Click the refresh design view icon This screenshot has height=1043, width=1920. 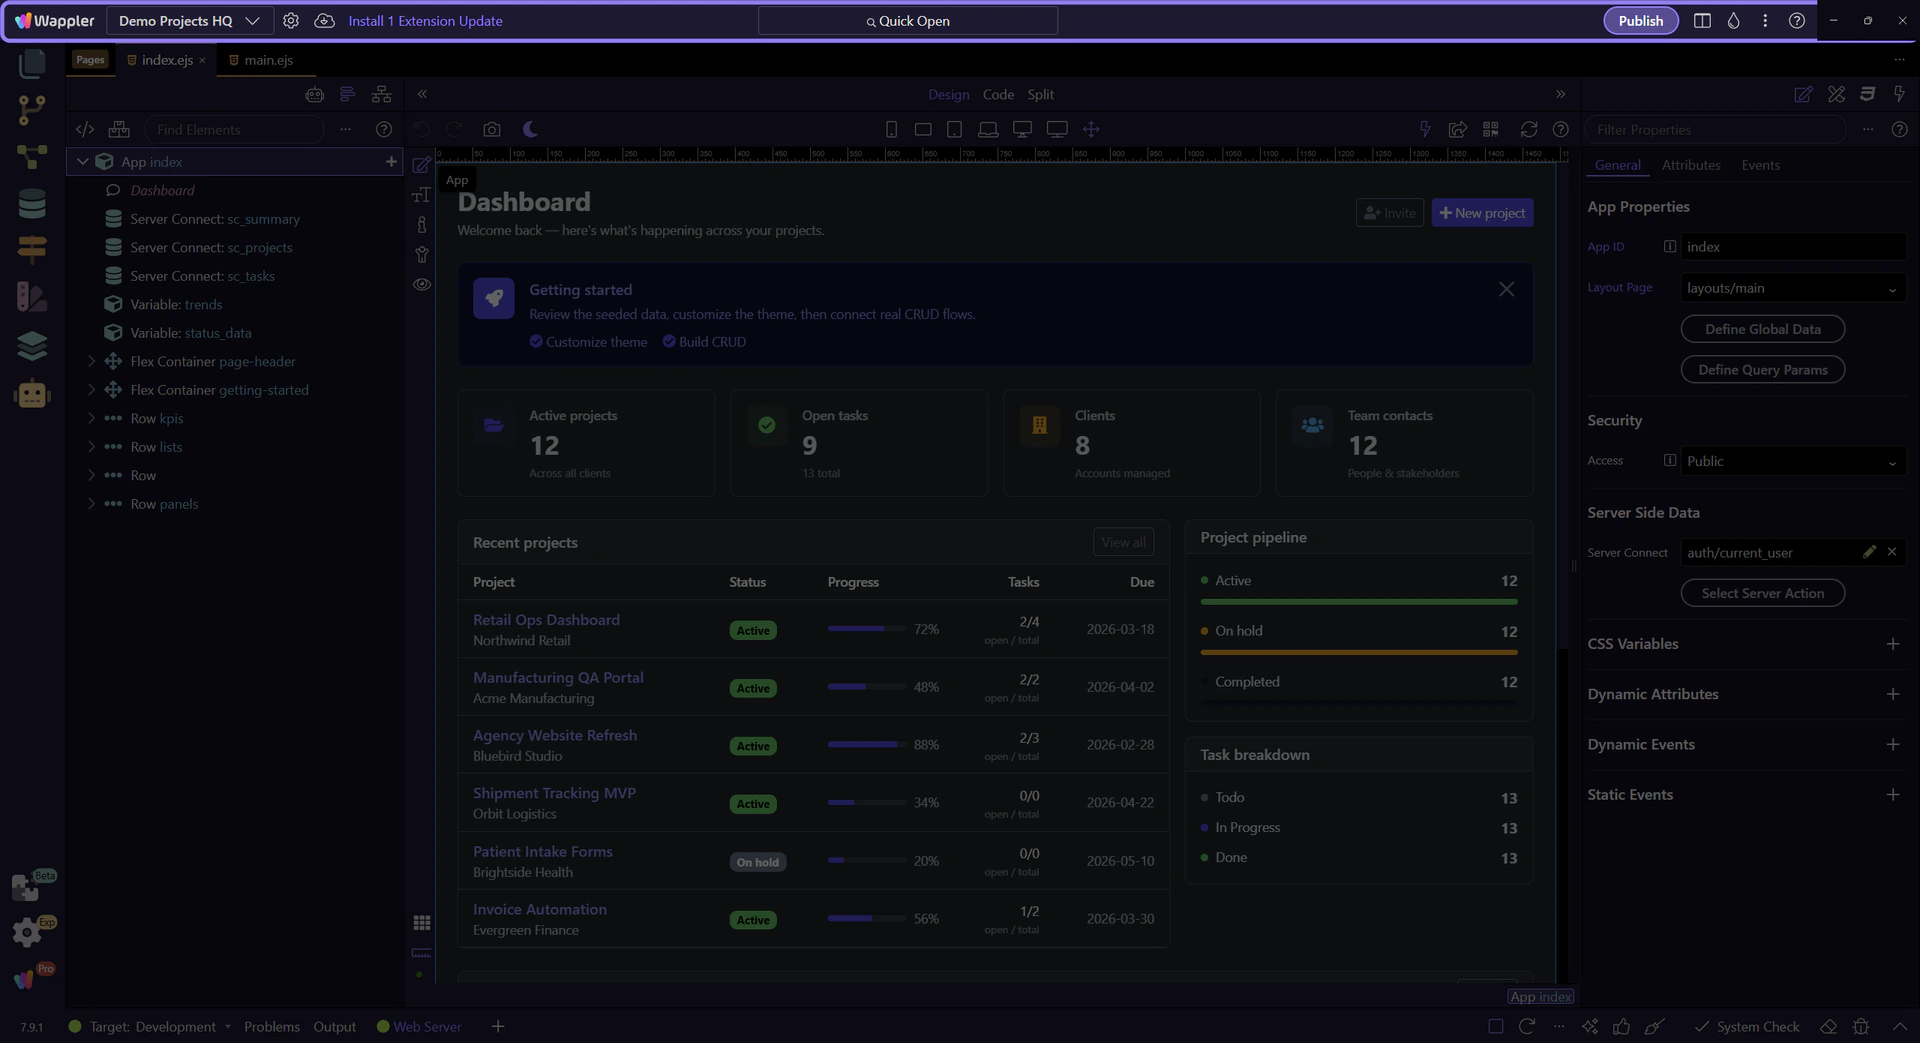pos(1528,129)
